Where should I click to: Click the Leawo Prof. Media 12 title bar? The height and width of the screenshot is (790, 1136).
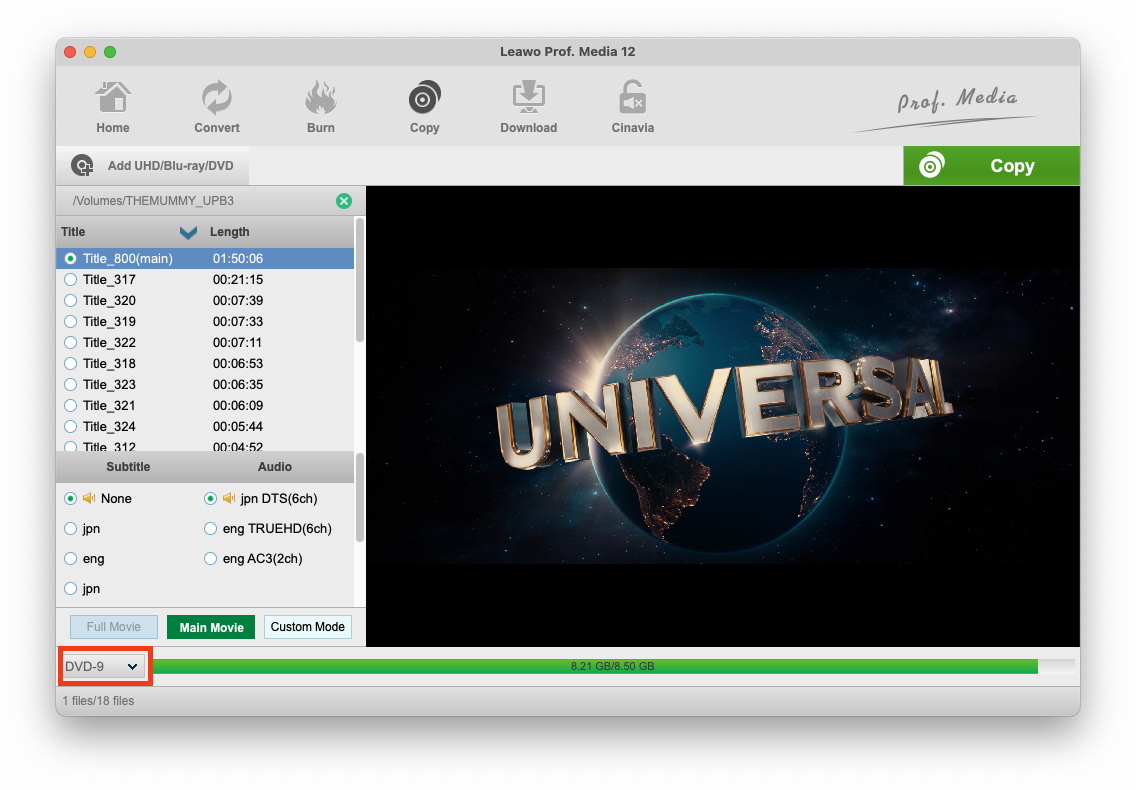point(567,51)
